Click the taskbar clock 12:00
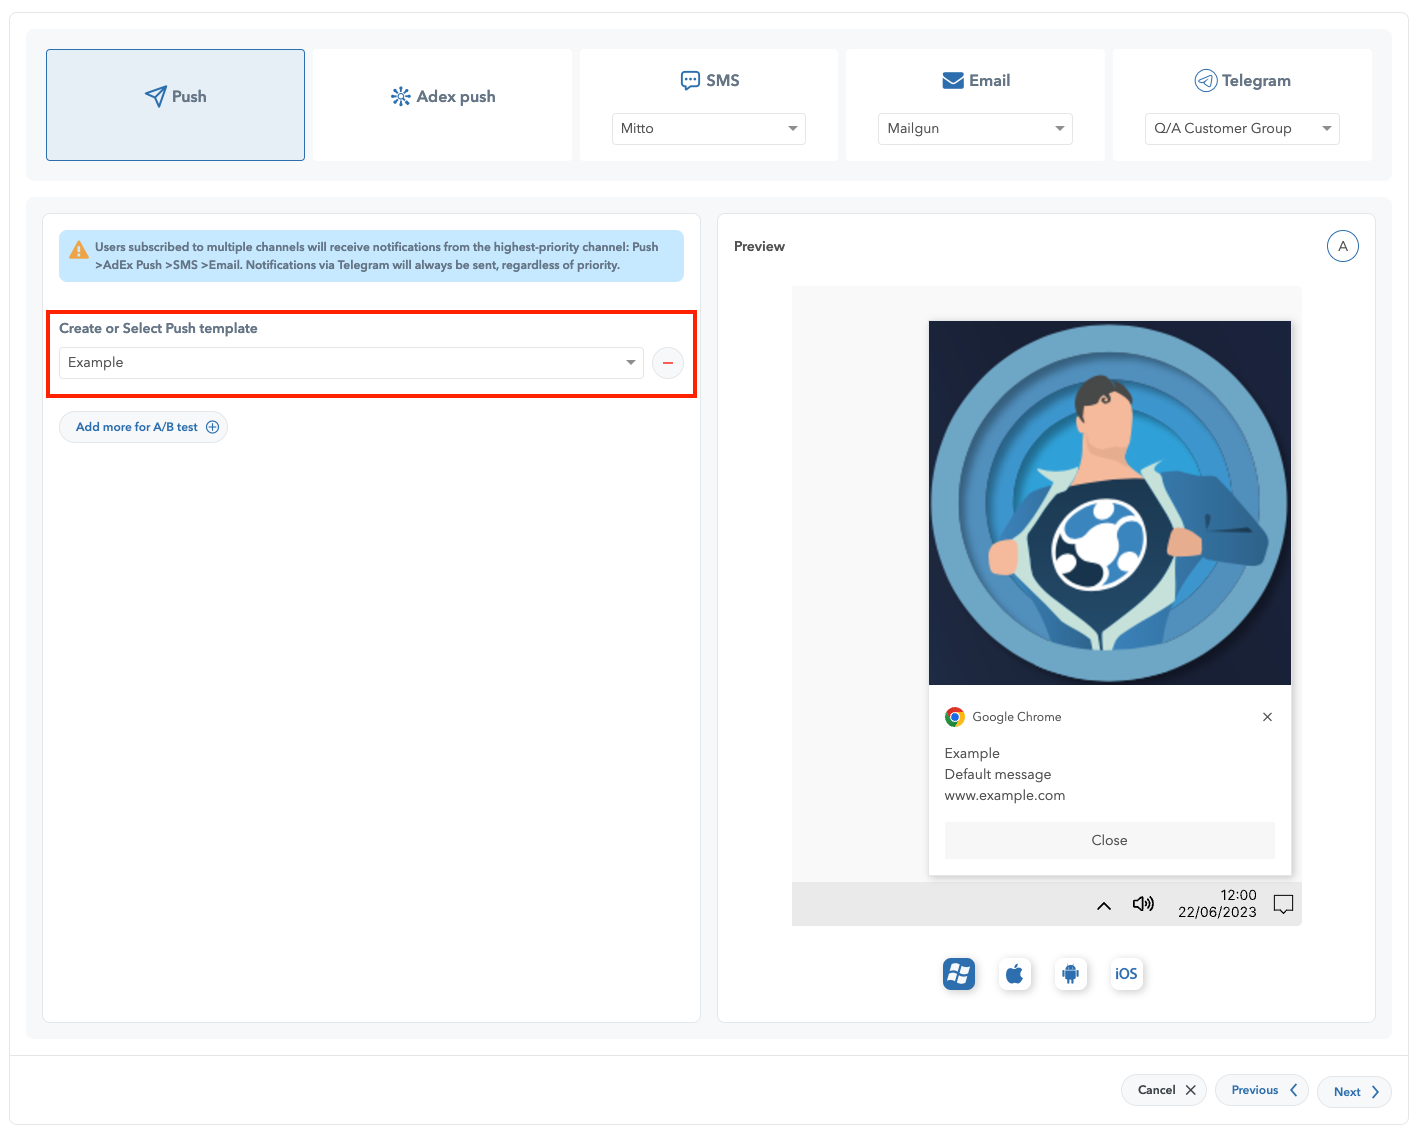 pyautogui.click(x=1238, y=895)
